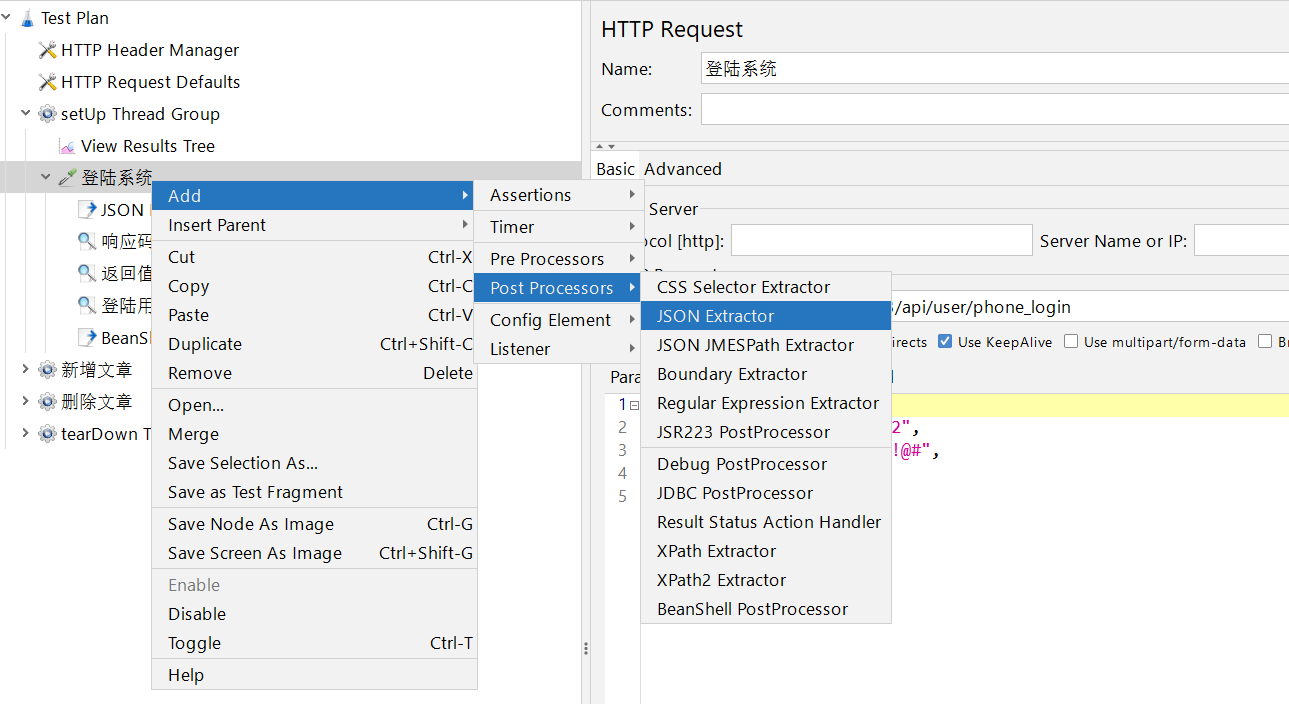Enable the Use multipart/form-data checkbox
This screenshot has height=704, width=1289.
(1071, 342)
